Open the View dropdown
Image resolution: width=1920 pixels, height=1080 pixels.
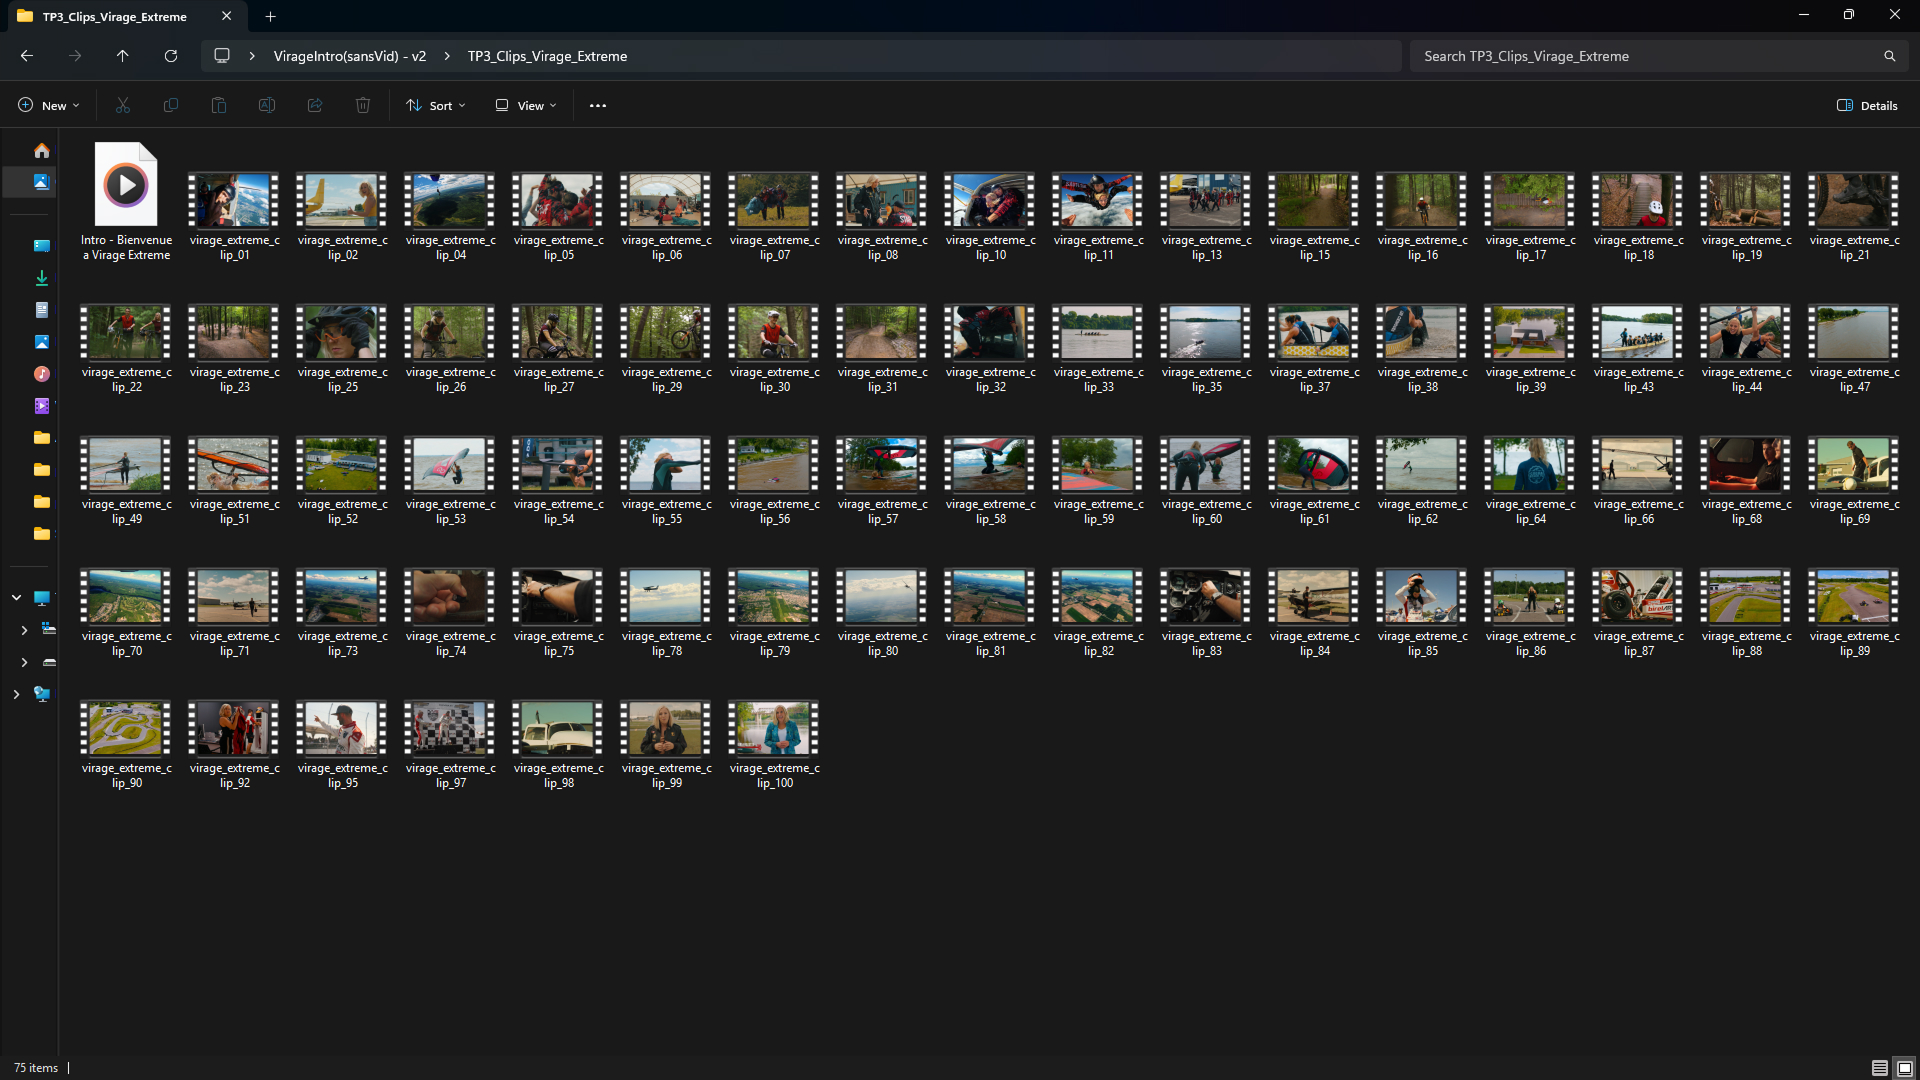[x=526, y=105]
